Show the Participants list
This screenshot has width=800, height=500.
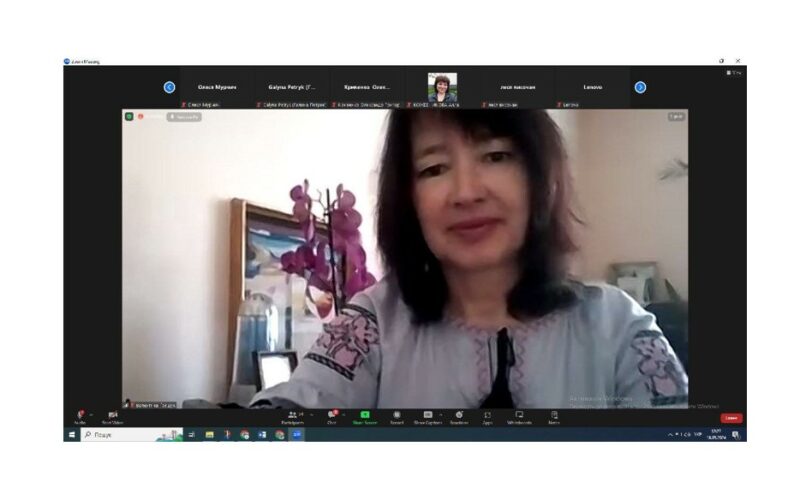point(293,415)
